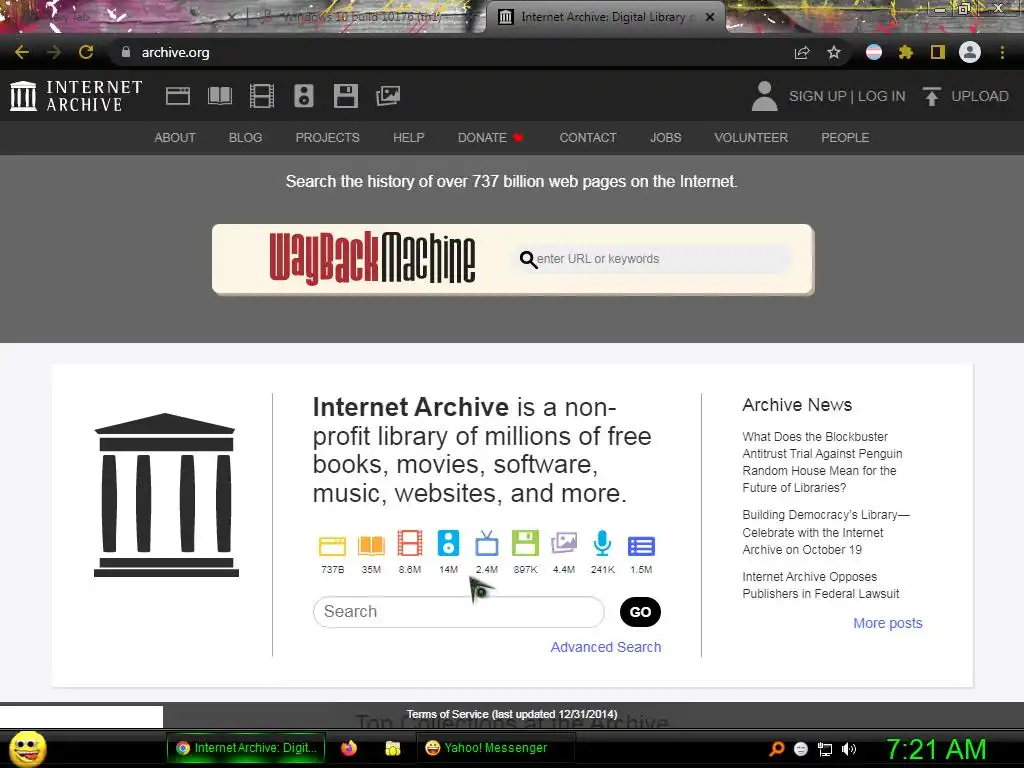Image resolution: width=1024 pixels, height=768 pixels.
Task: Open the yellow file manager taskbar icon
Action: (x=392, y=748)
